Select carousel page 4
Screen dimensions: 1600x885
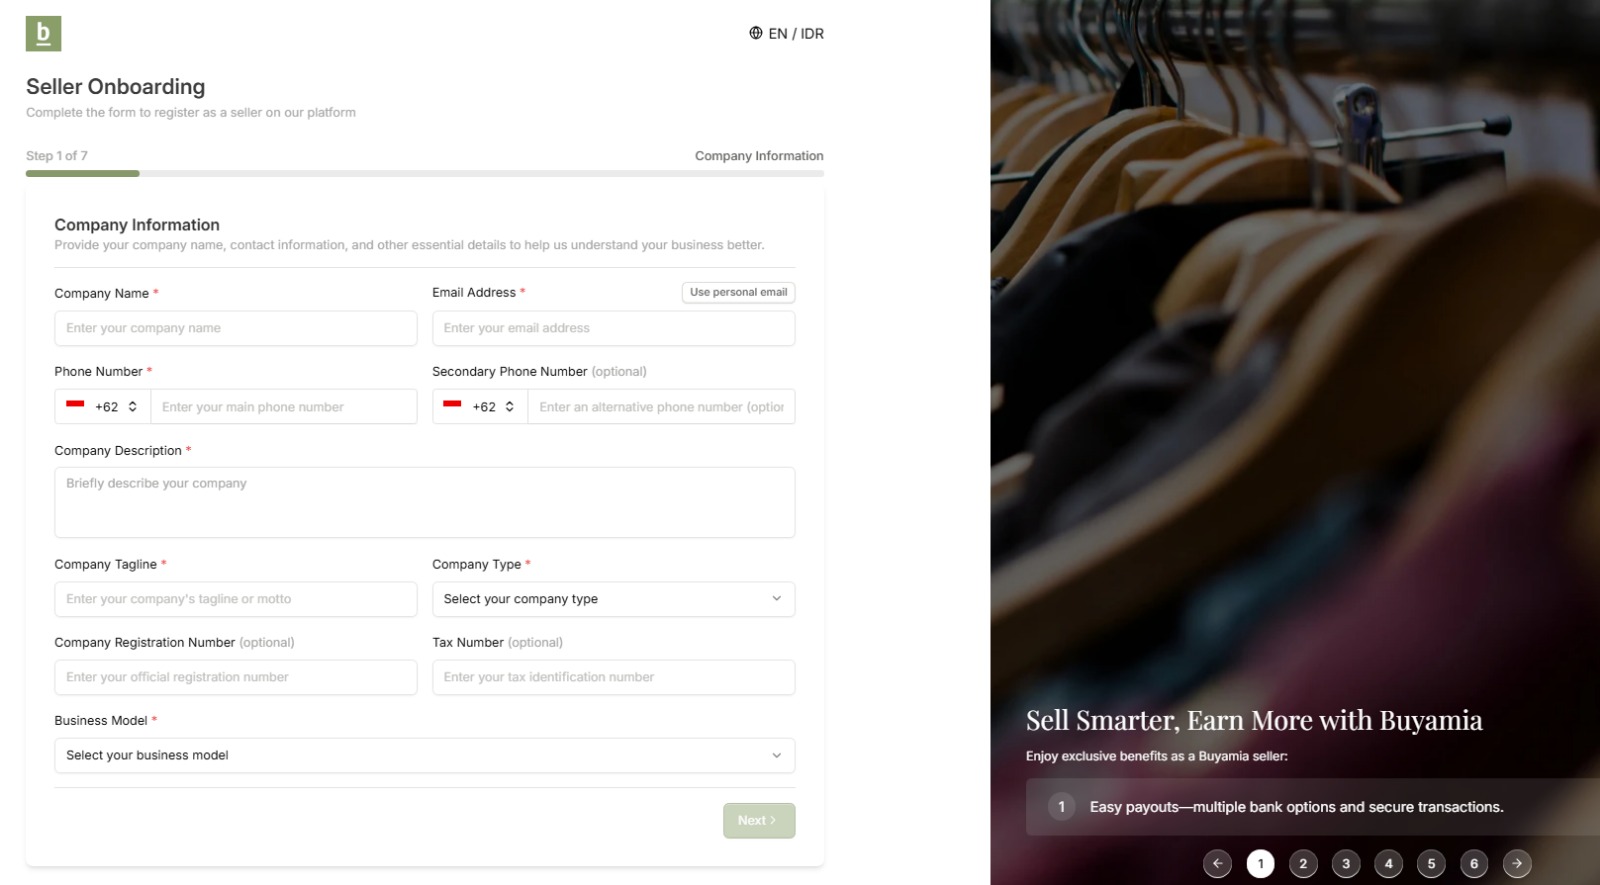(1389, 863)
